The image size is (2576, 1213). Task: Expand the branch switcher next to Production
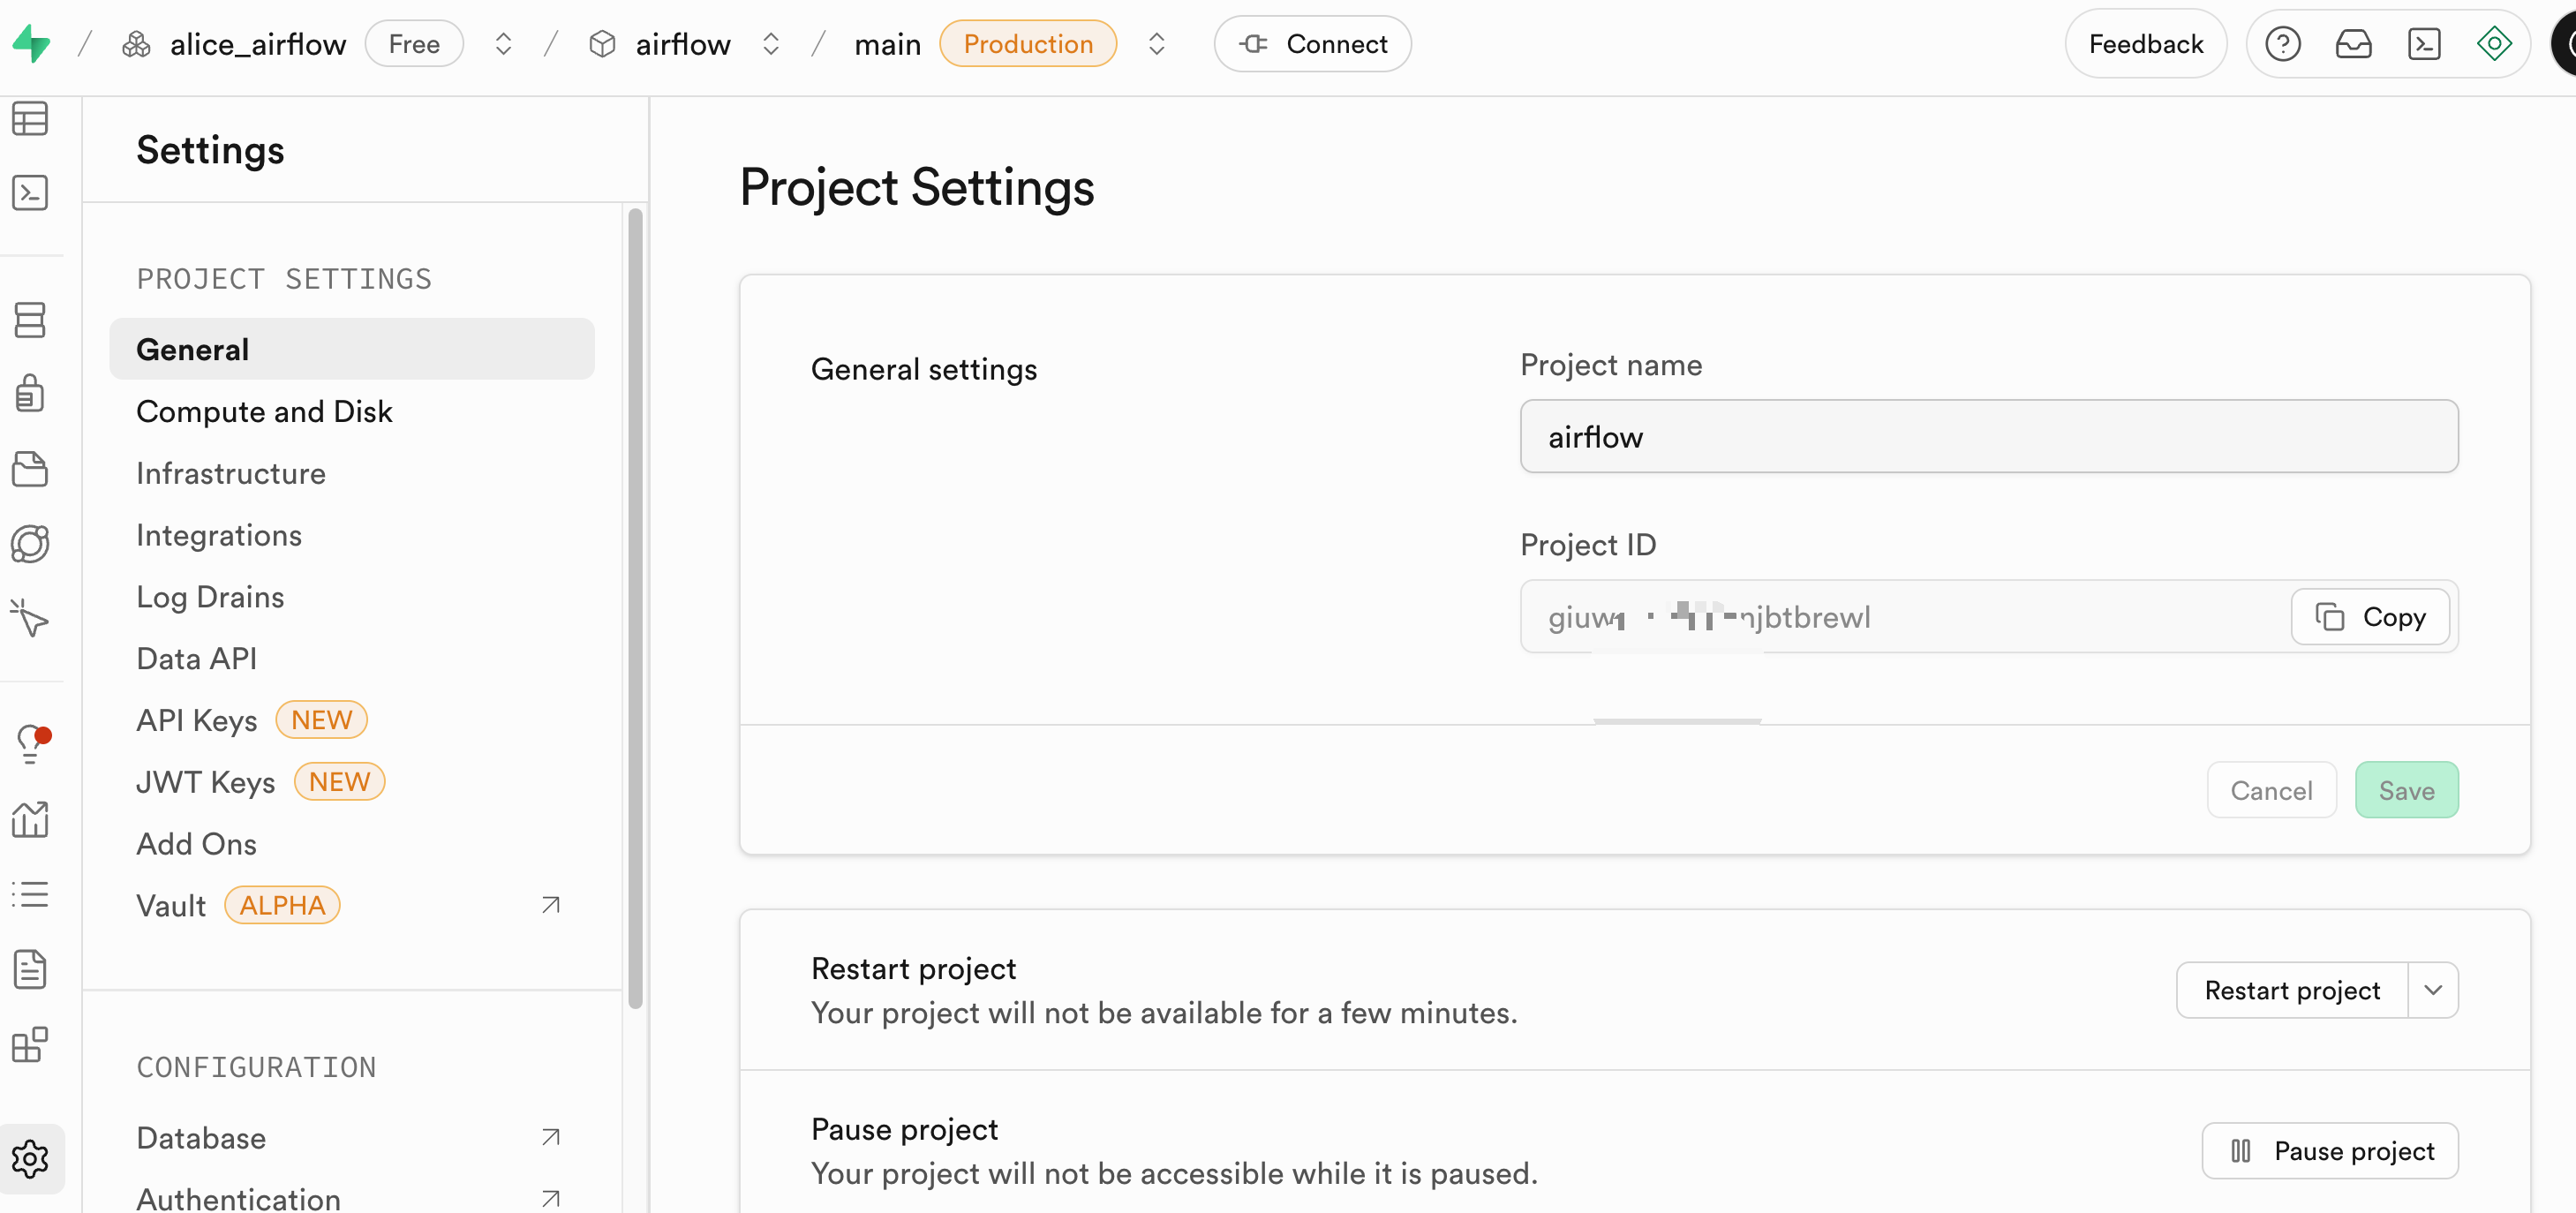[x=1156, y=44]
